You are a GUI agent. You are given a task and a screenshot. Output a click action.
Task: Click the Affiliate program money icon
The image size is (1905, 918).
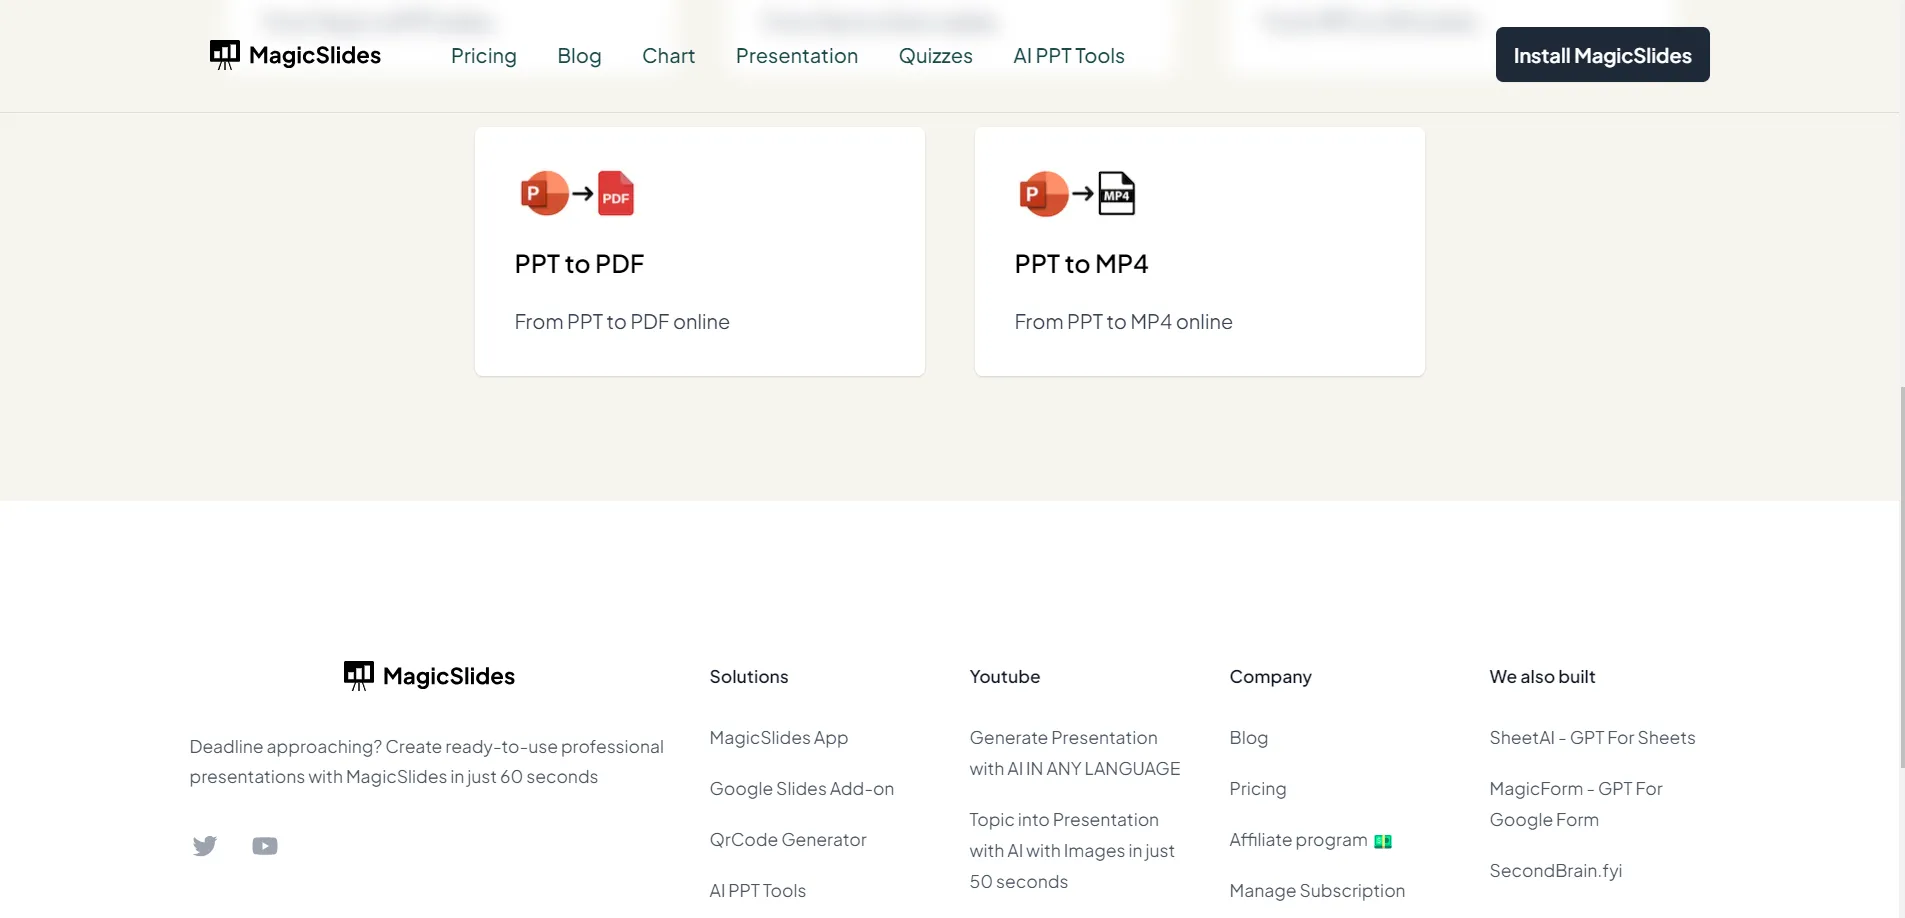(1383, 841)
